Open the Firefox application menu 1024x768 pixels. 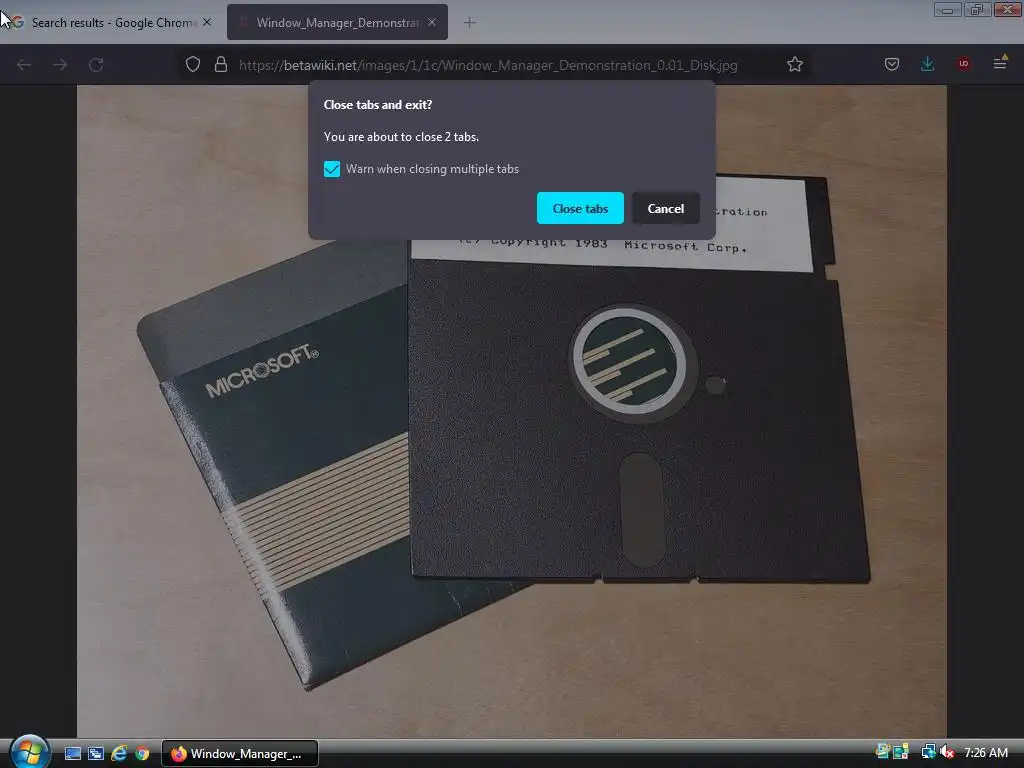click(1000, 63)
